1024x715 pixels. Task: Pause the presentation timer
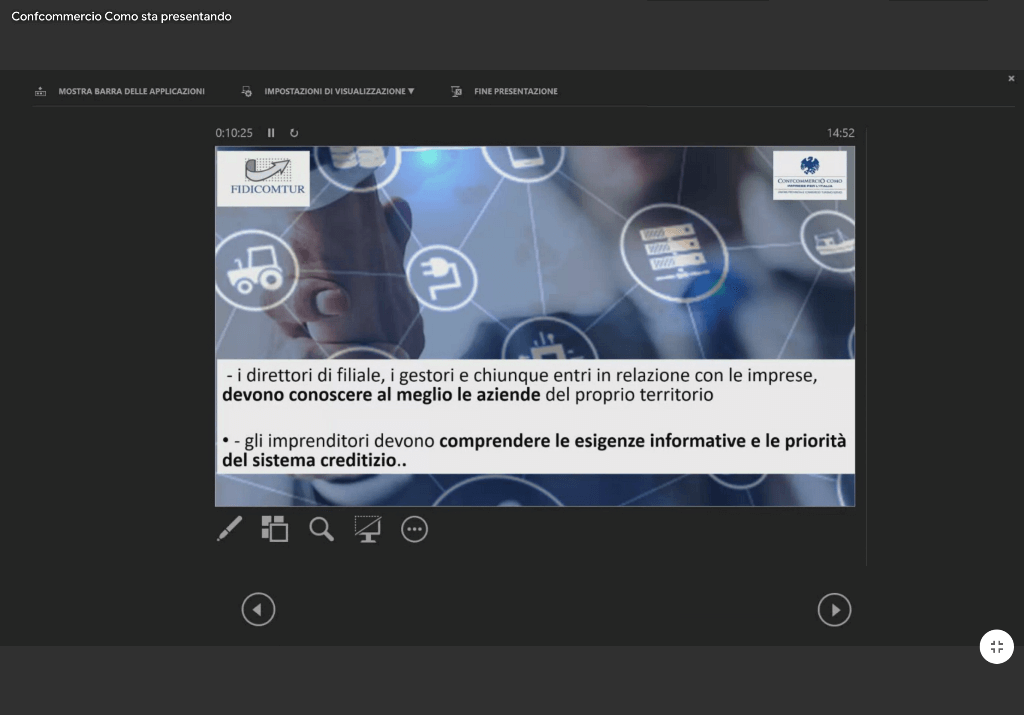pyautogui.click(x=271, y=133)
